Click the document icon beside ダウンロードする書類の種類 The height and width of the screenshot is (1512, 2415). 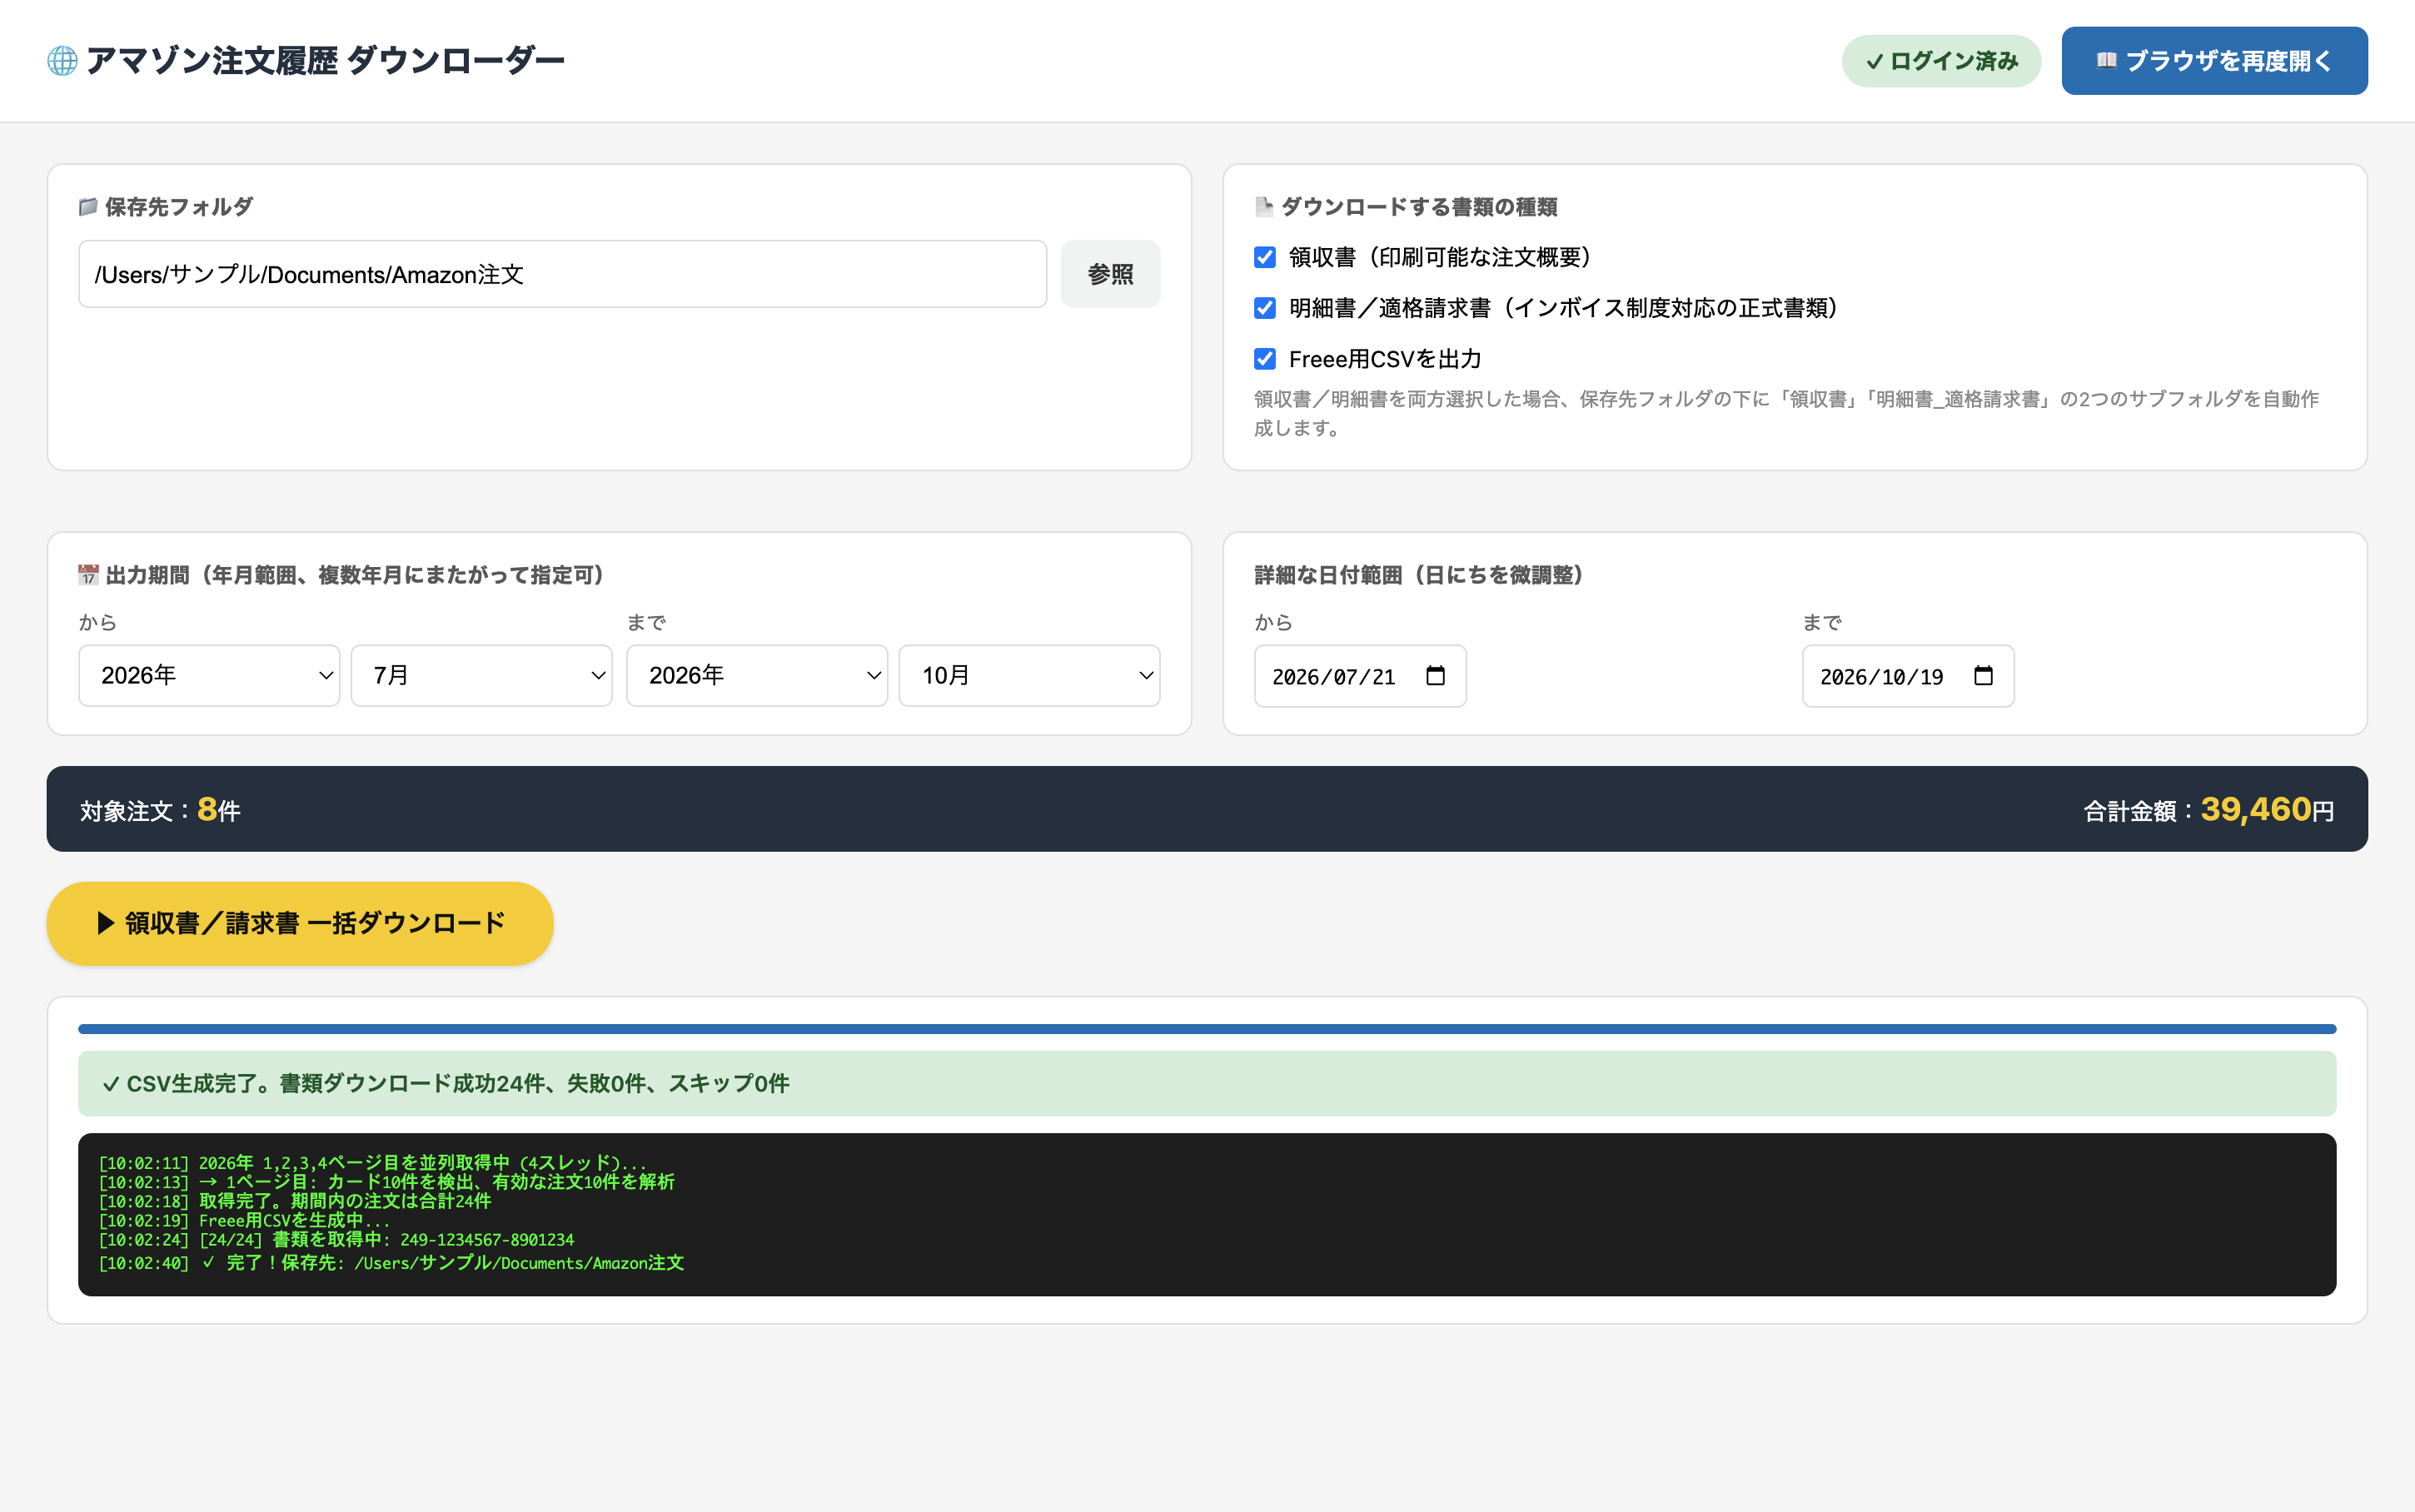(x=1264, y=207)
